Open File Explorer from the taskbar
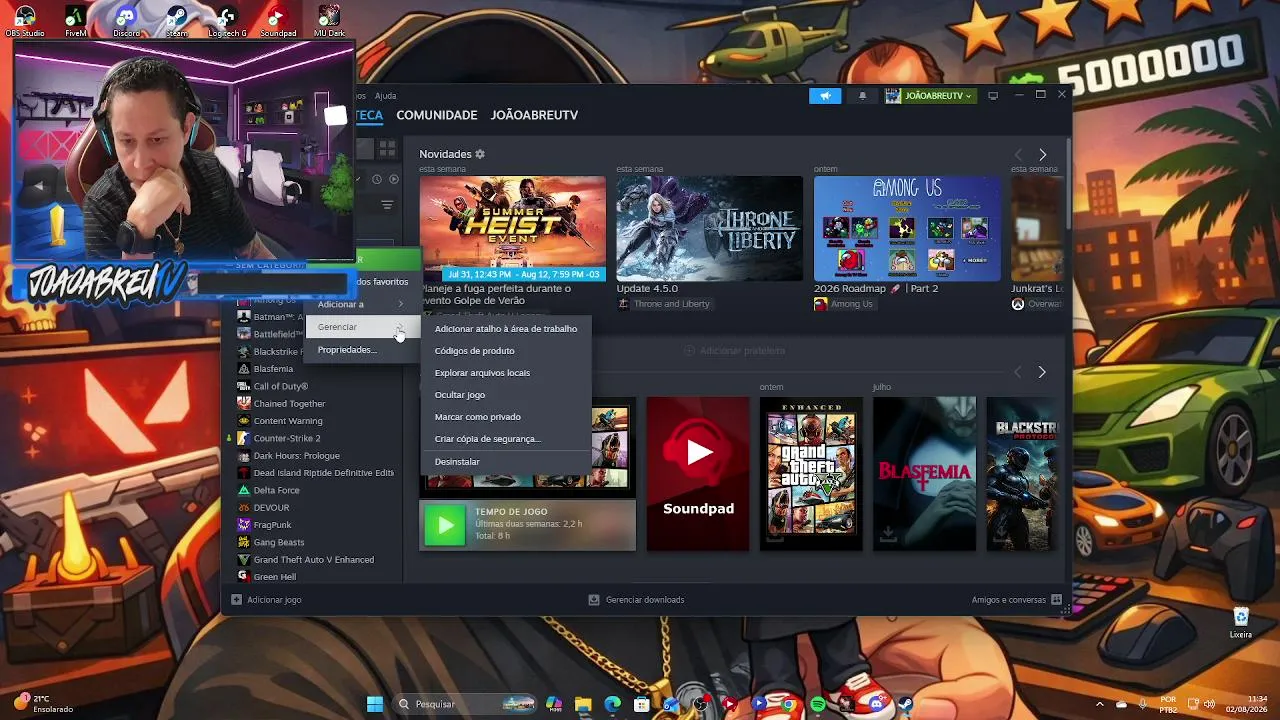 (x=583, y=704)
